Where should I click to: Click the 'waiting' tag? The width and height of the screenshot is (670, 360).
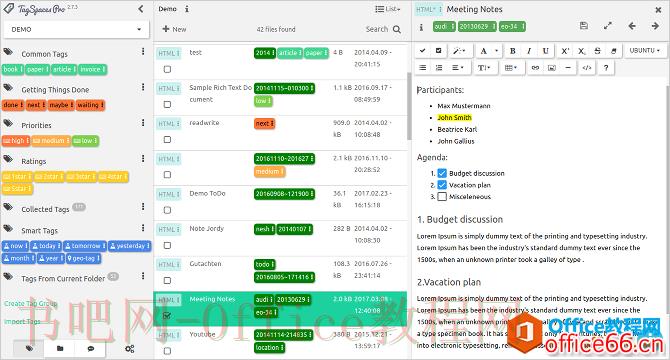coord(90,105)
